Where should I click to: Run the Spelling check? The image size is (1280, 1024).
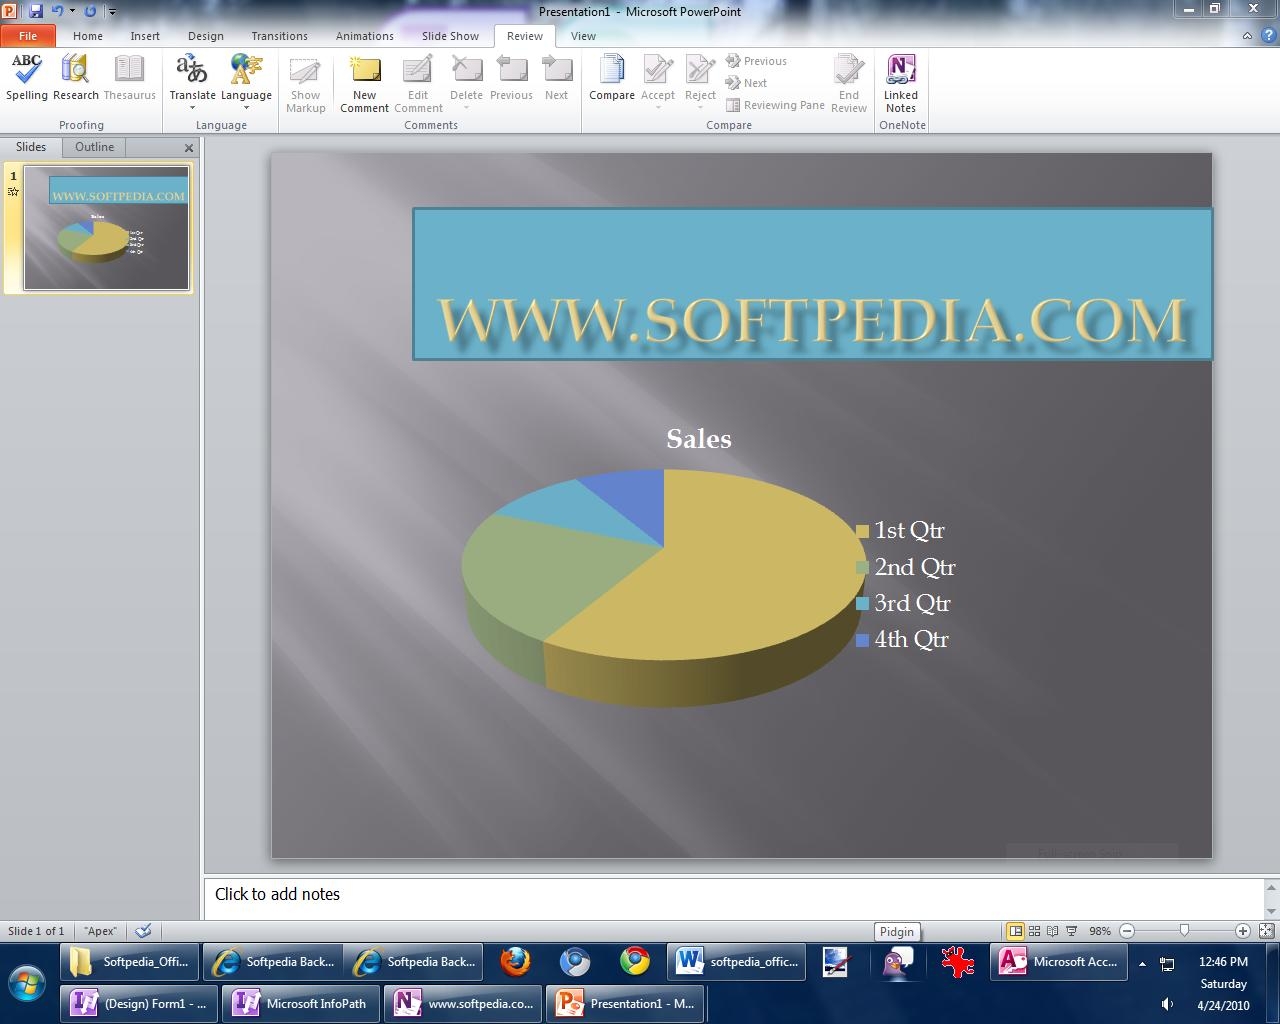pos(27,77)
